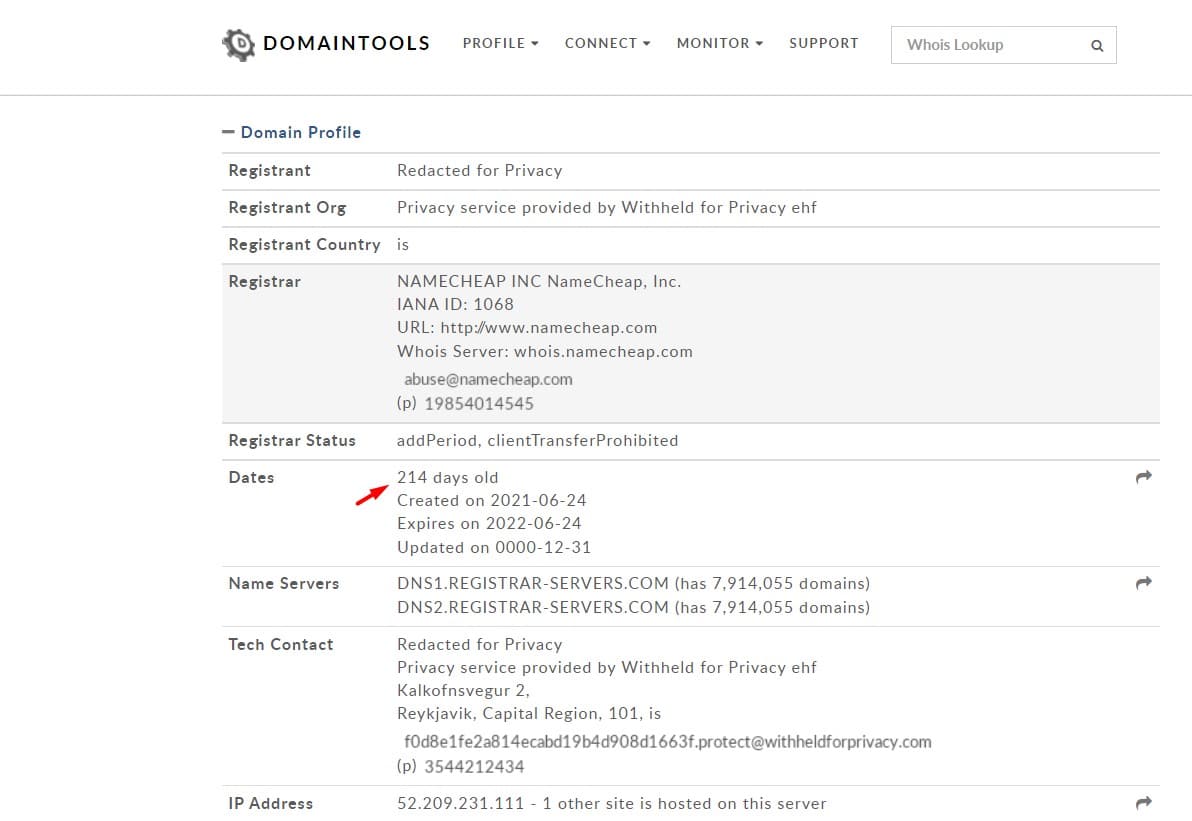Click the "Tech Contact" row label
Viewport: 1192px width, 821px height.
pos(281,645)
